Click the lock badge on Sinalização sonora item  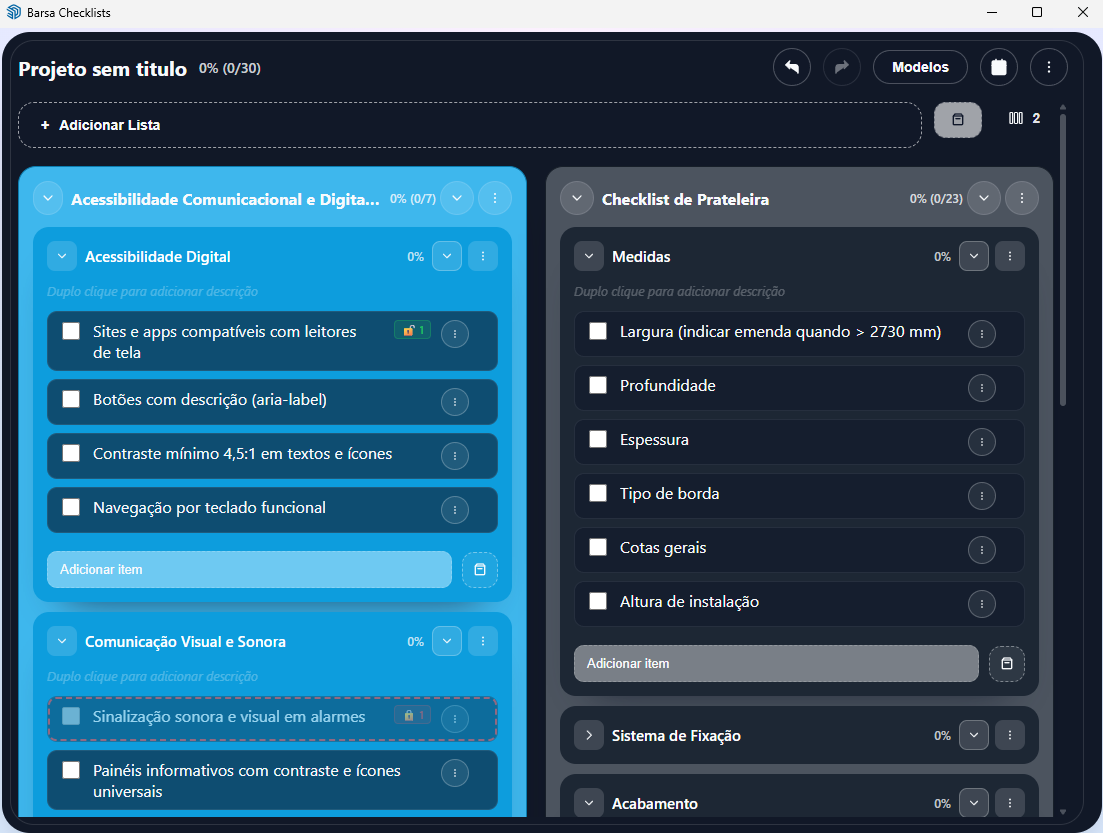411,715
